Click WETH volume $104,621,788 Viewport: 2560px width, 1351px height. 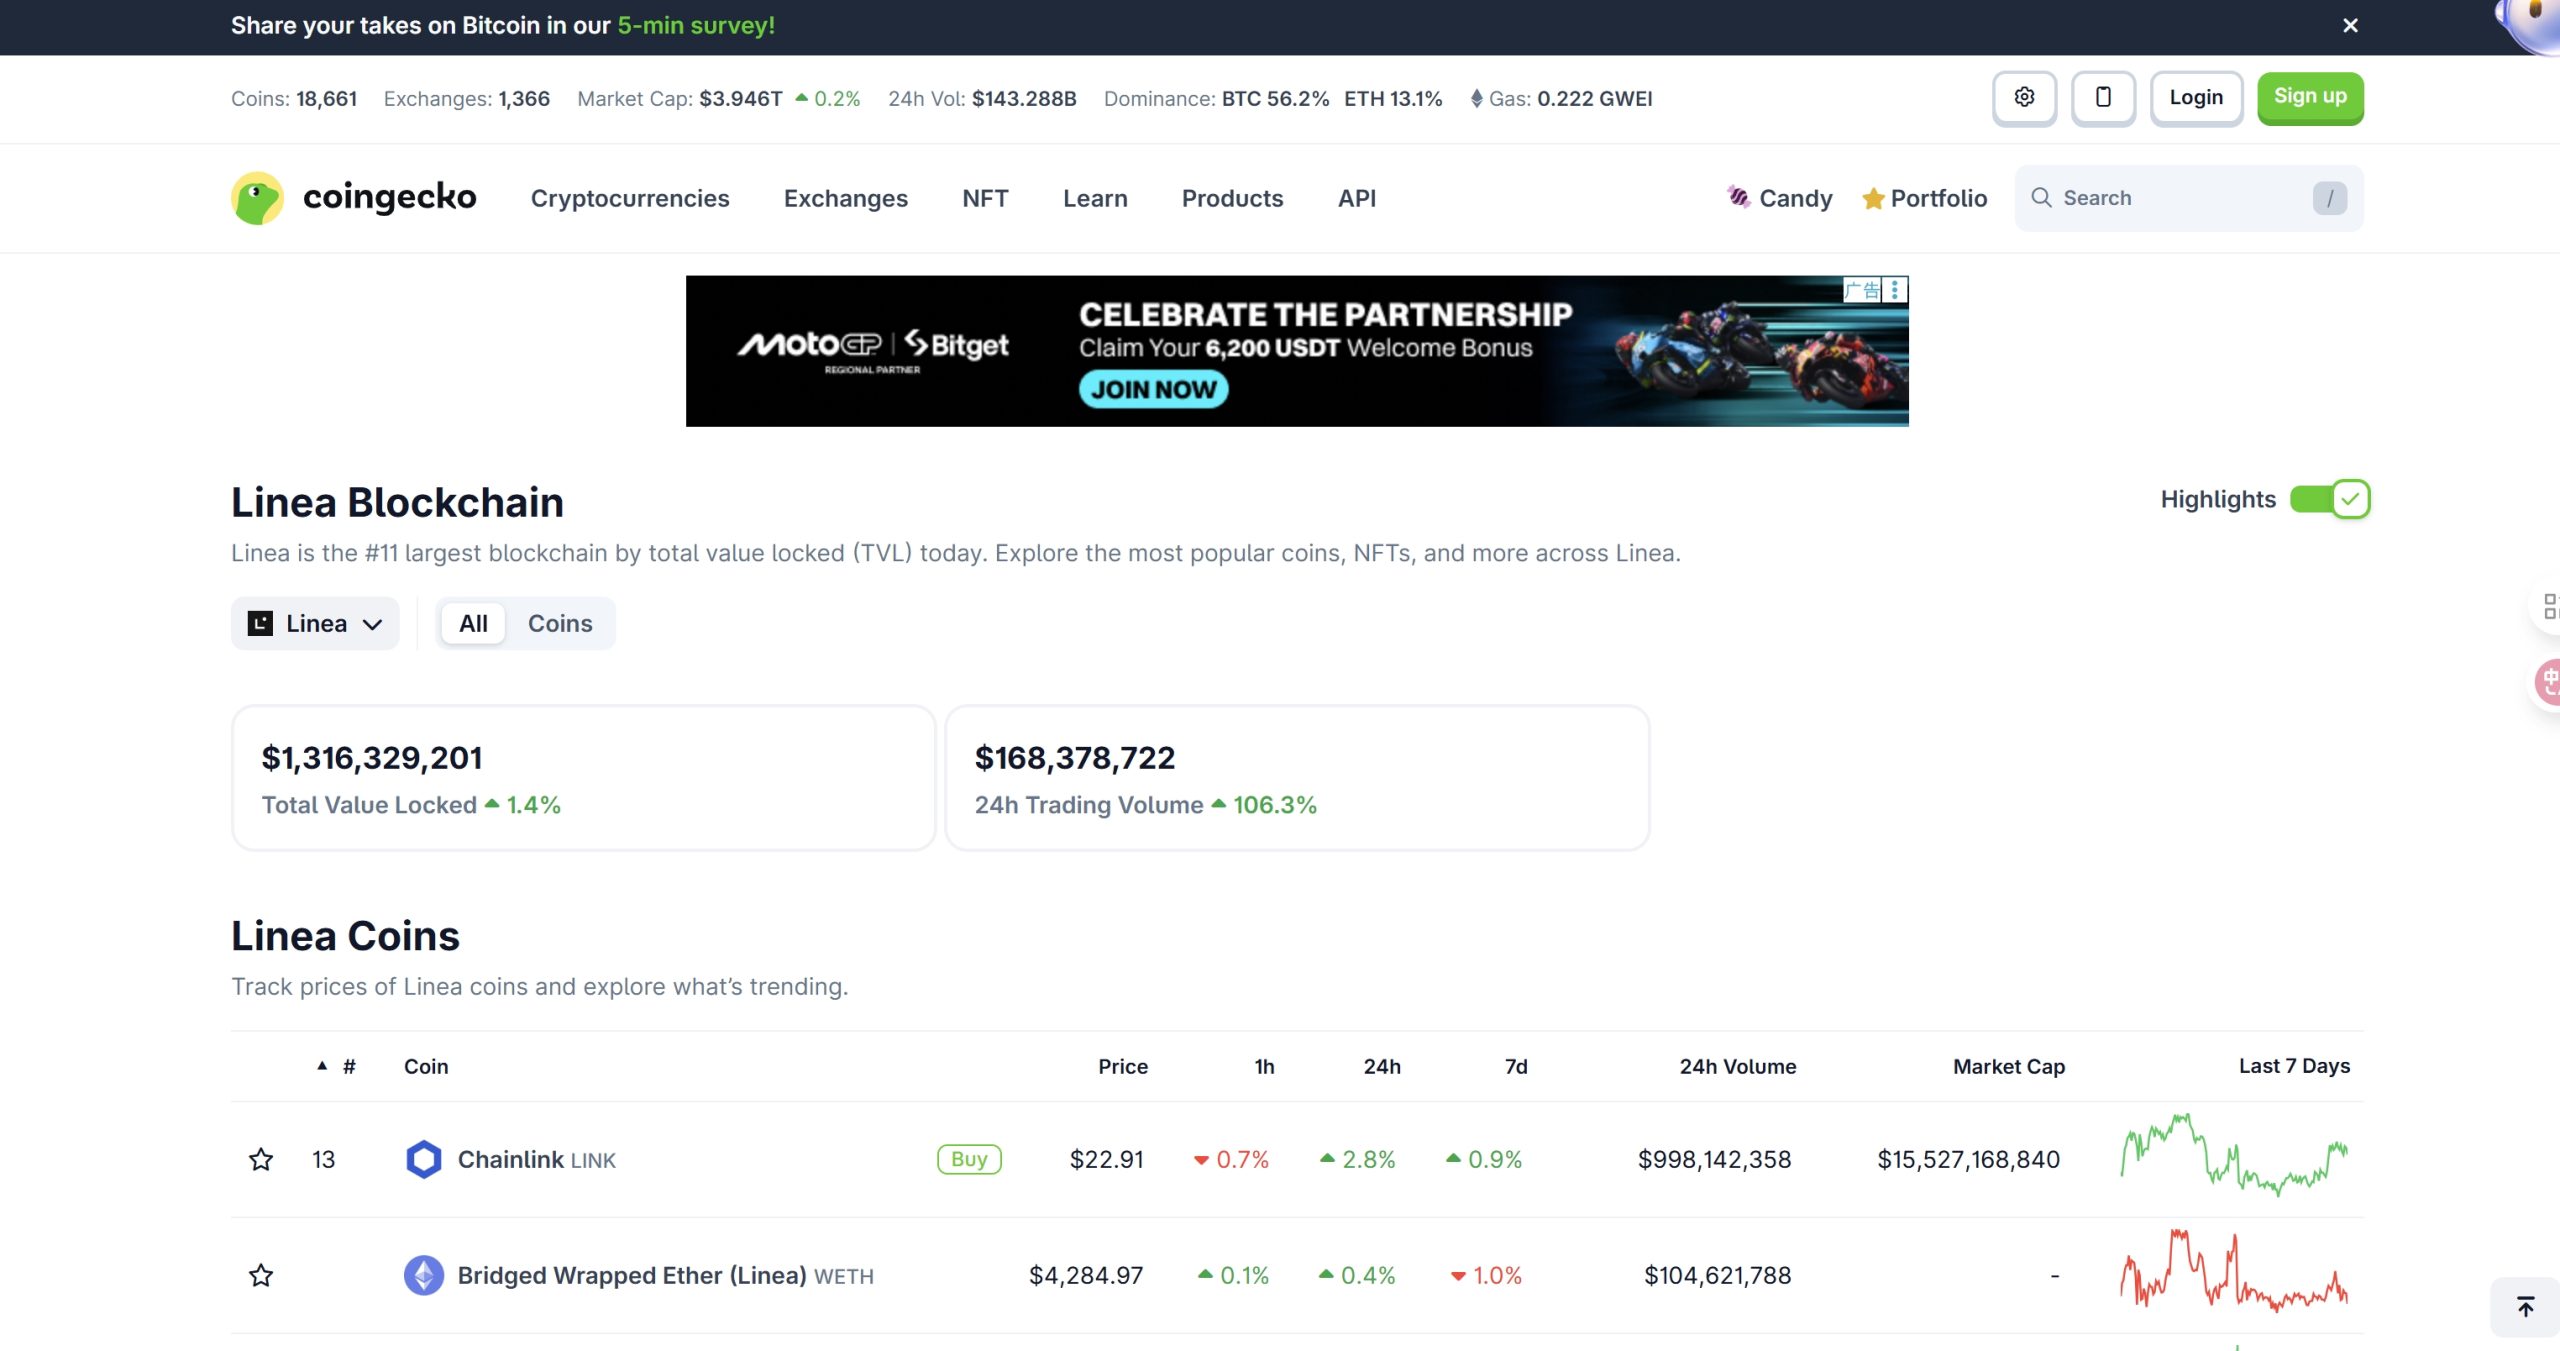click(x=1717, y=1275)
